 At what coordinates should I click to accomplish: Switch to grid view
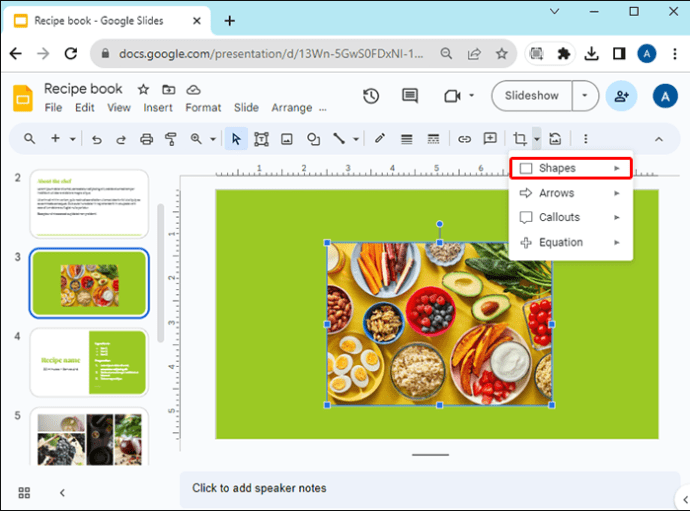[x=24, y=493]
